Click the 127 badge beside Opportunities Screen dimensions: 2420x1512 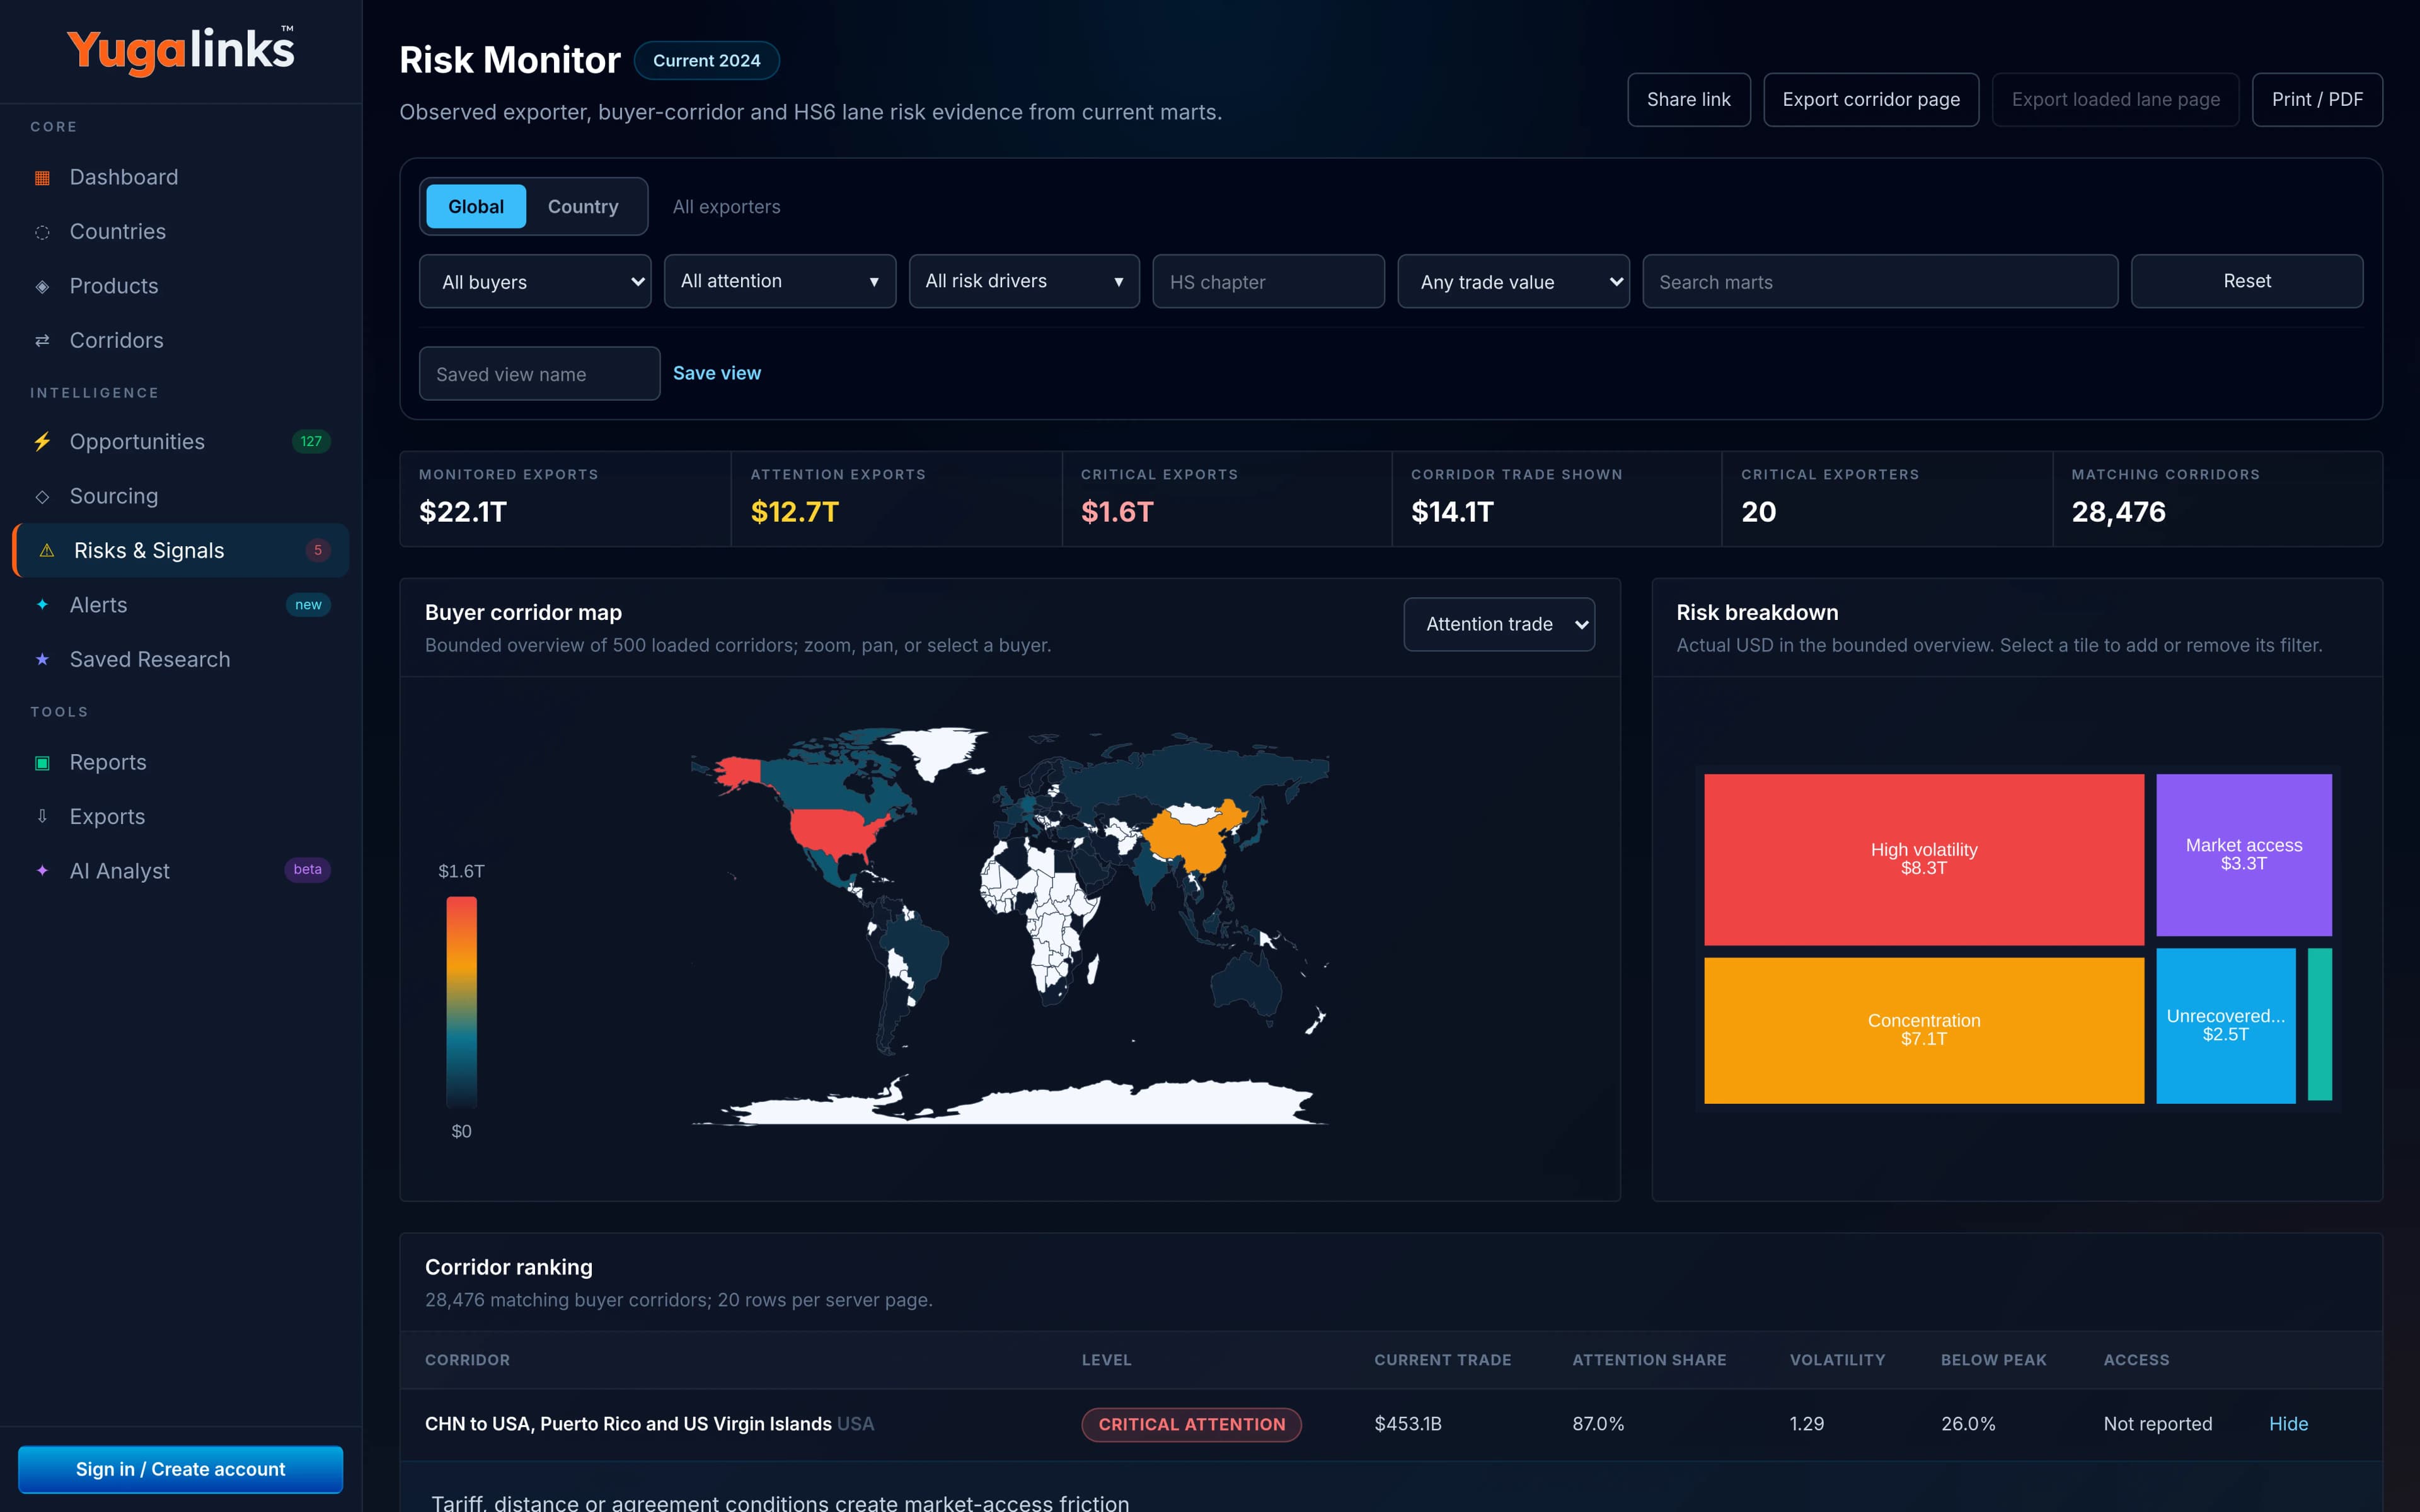coord(311,442)
